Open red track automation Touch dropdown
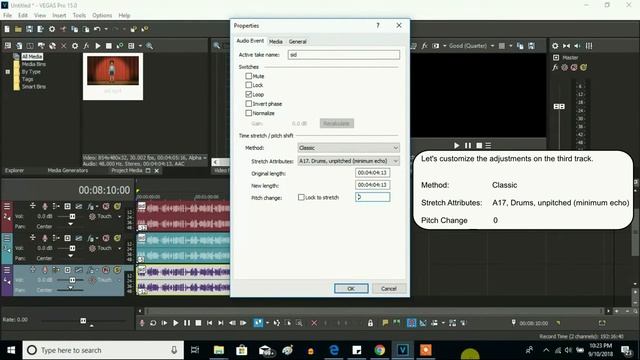 120,216
